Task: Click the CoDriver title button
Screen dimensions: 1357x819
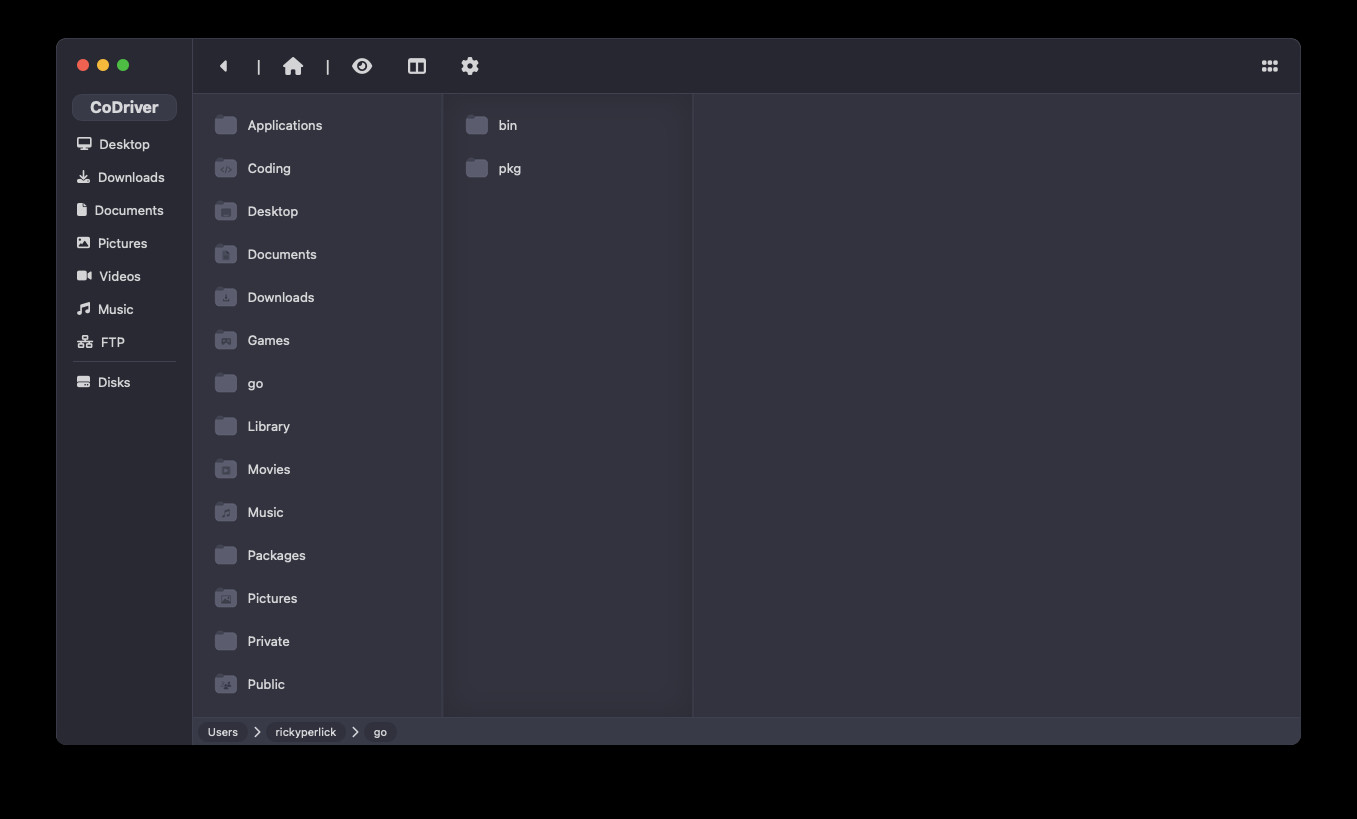Action: [x=124, y=107]
